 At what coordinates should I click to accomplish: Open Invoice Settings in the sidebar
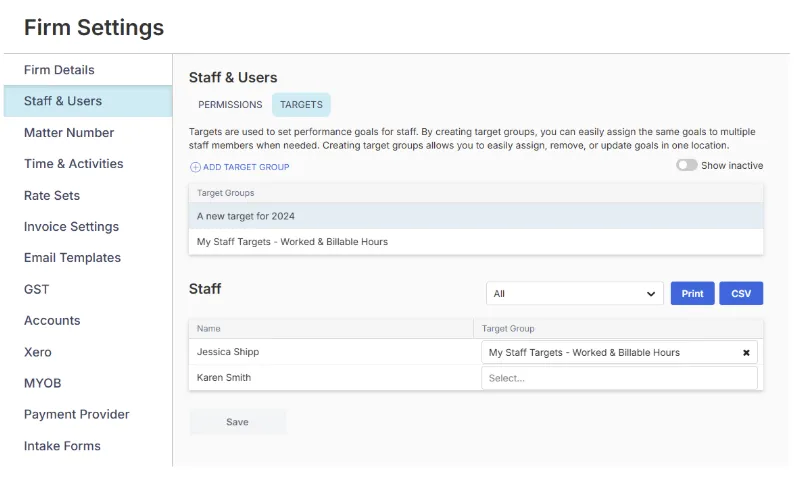[88, 227]
